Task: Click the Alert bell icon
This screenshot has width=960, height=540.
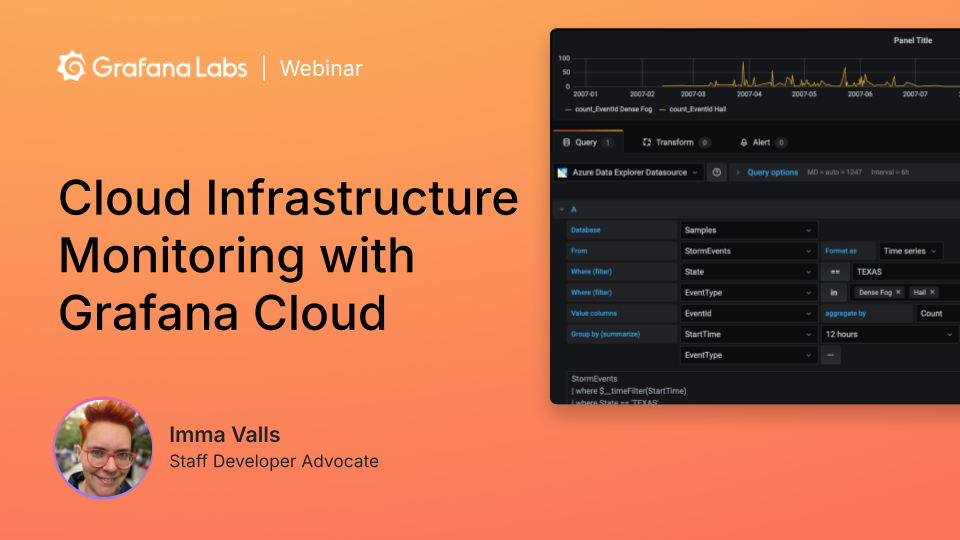Action: tap(743, 143)
